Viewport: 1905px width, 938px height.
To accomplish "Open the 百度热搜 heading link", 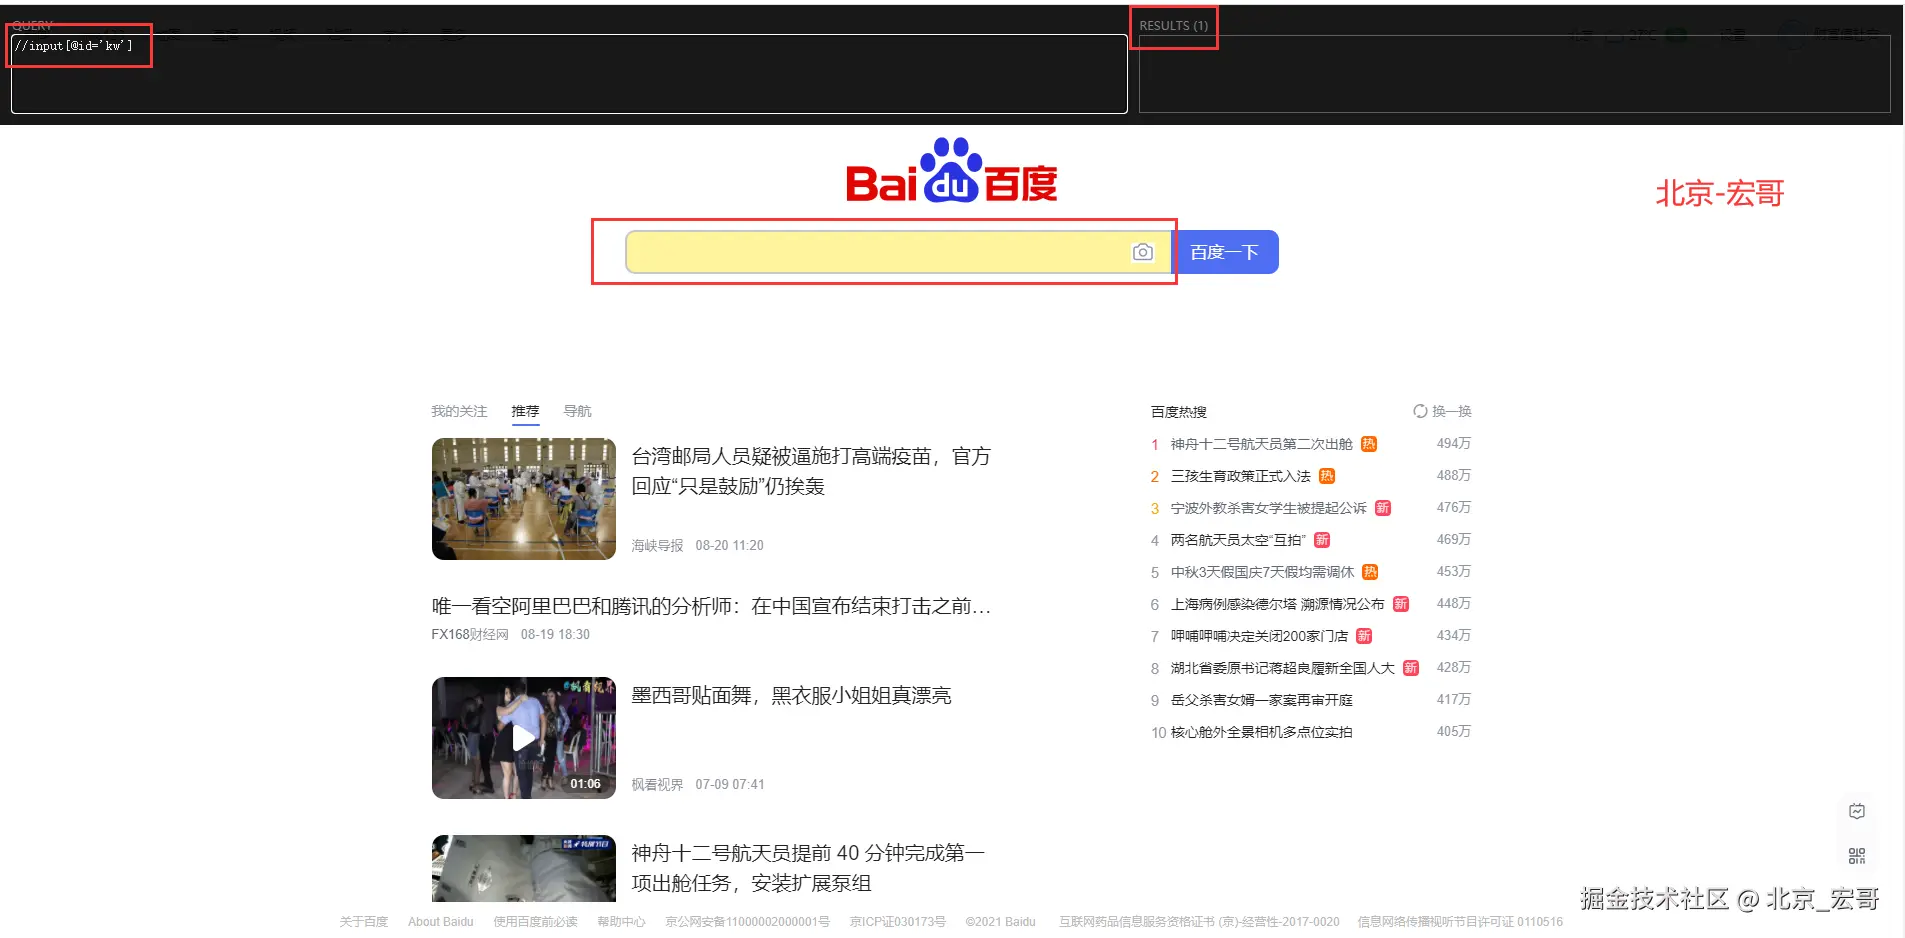I will [1179, 412].
